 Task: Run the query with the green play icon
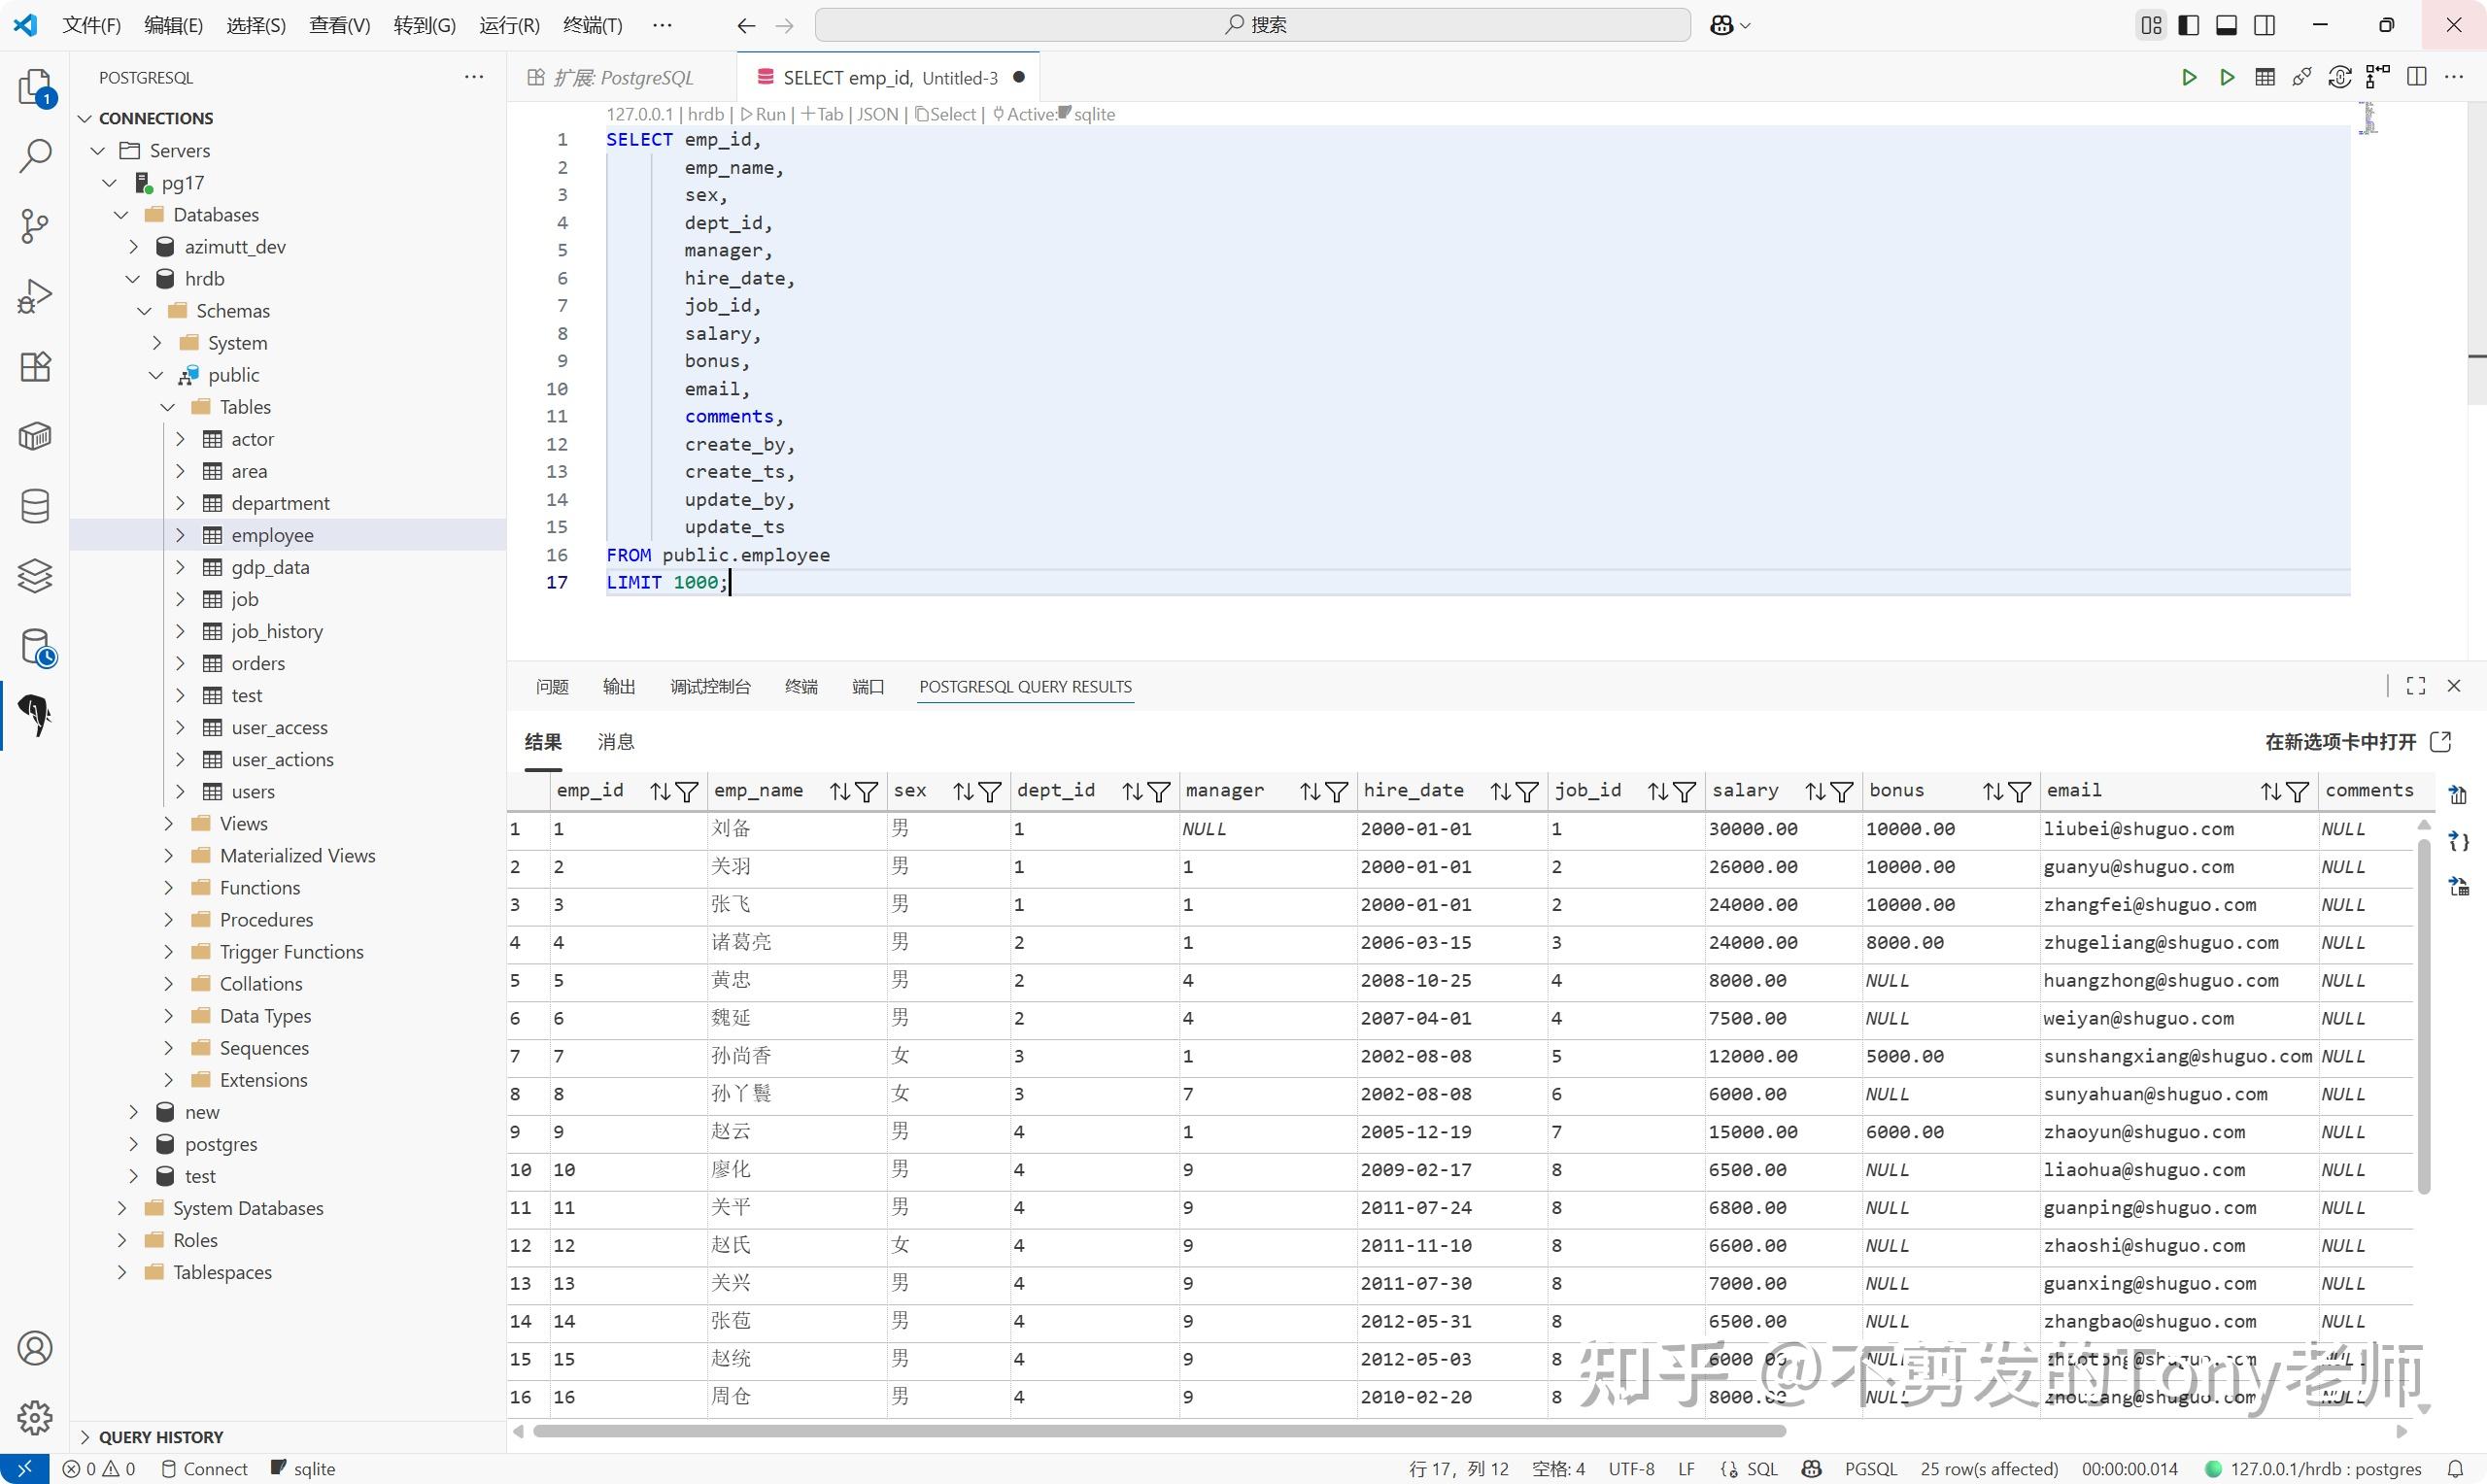coord(2189,77)
